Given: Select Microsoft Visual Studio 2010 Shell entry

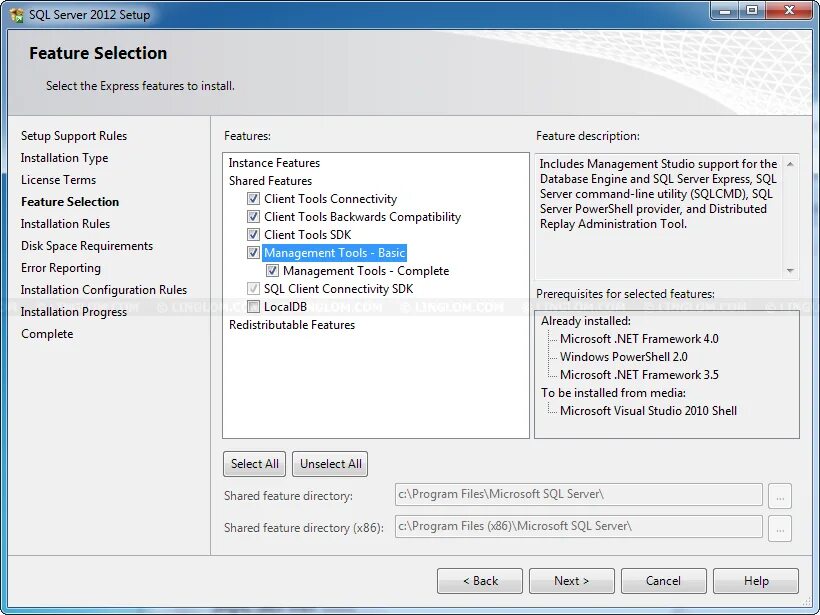Looking at the screenshot, I should click(x=648, y=411).
